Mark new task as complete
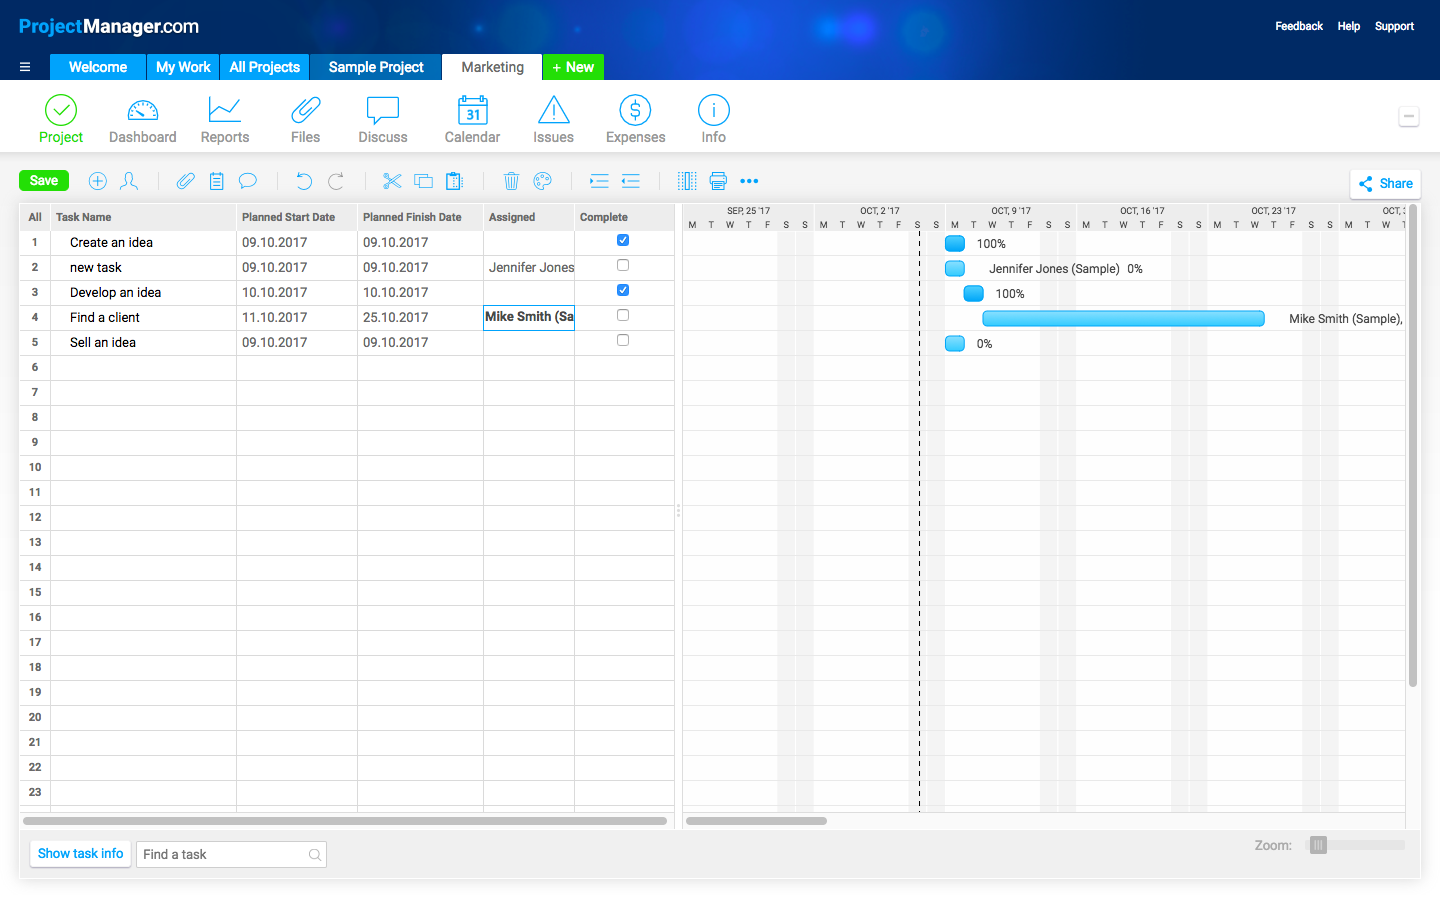Image resolution: width=1440 pixels, height=900 pixels. 623,265
